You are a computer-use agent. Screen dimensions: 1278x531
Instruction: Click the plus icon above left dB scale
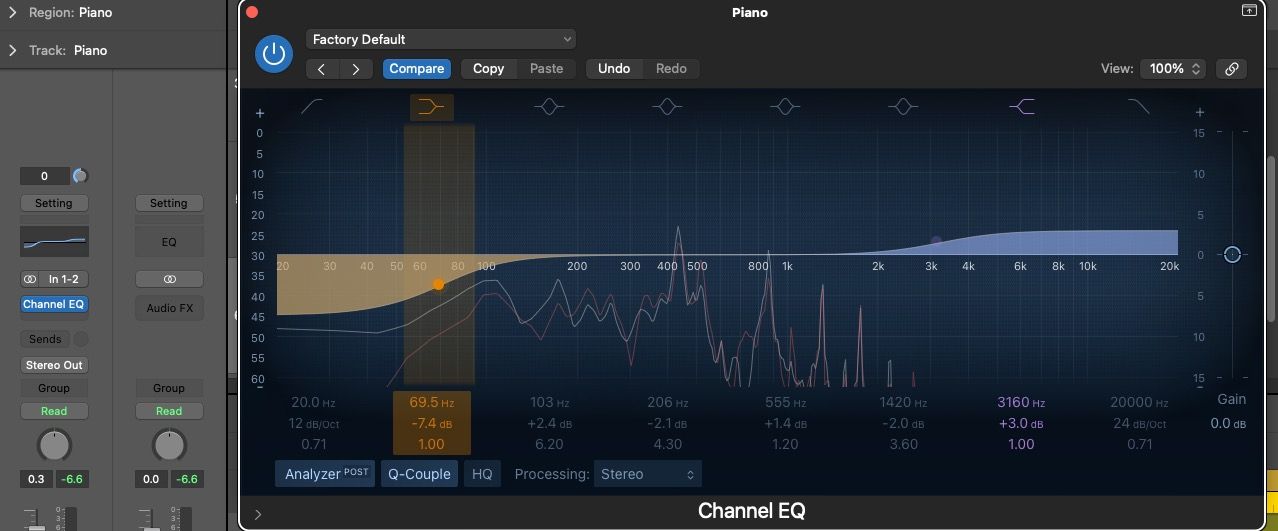(260, 113)
